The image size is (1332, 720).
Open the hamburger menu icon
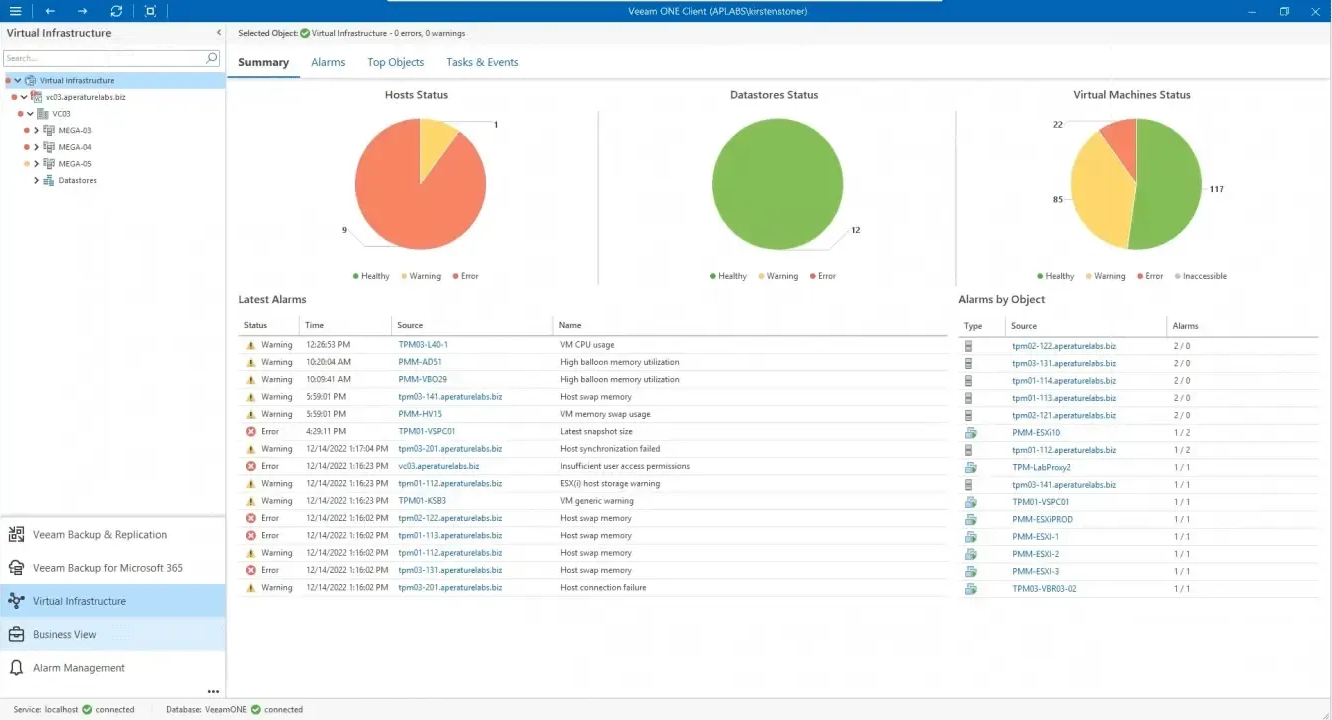tap(17, 11)
